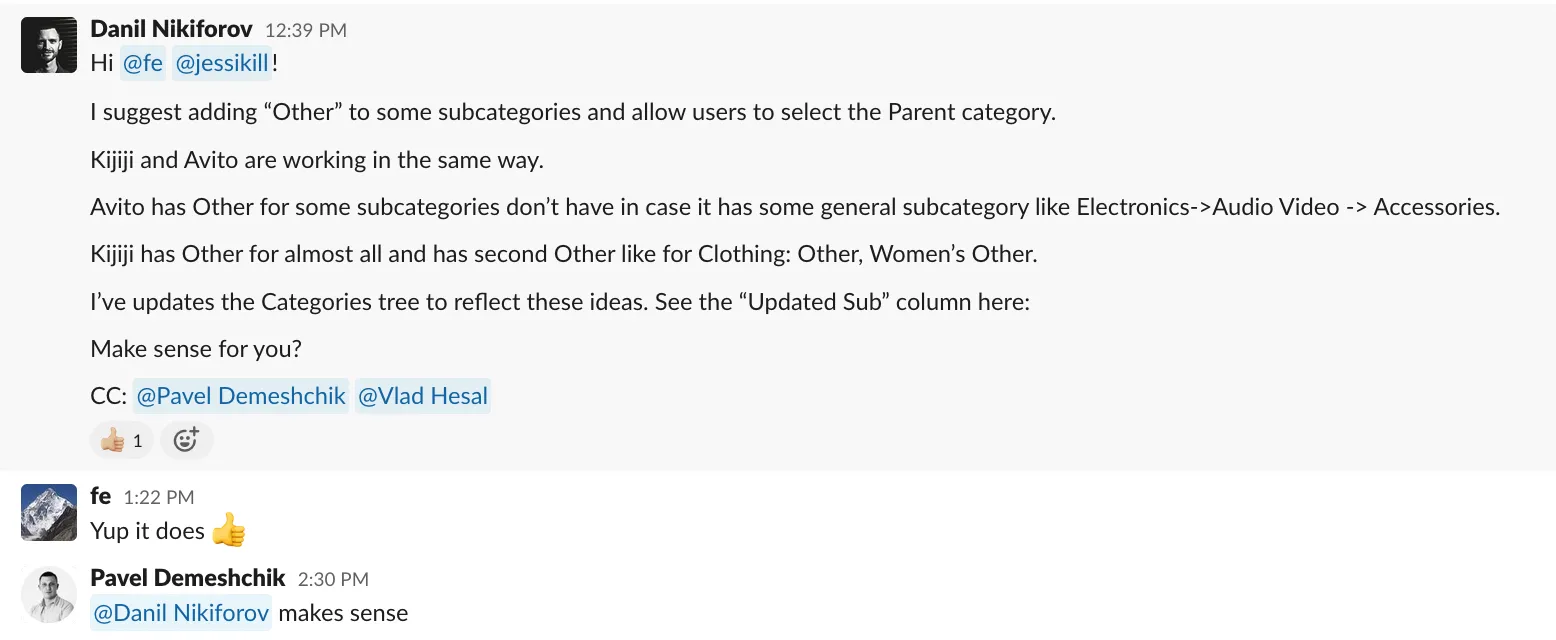Open Danil Nikiforov's profile avatar
Image resolution: width=1556 pixels, height=640 pixels.
tap(49, 45)
